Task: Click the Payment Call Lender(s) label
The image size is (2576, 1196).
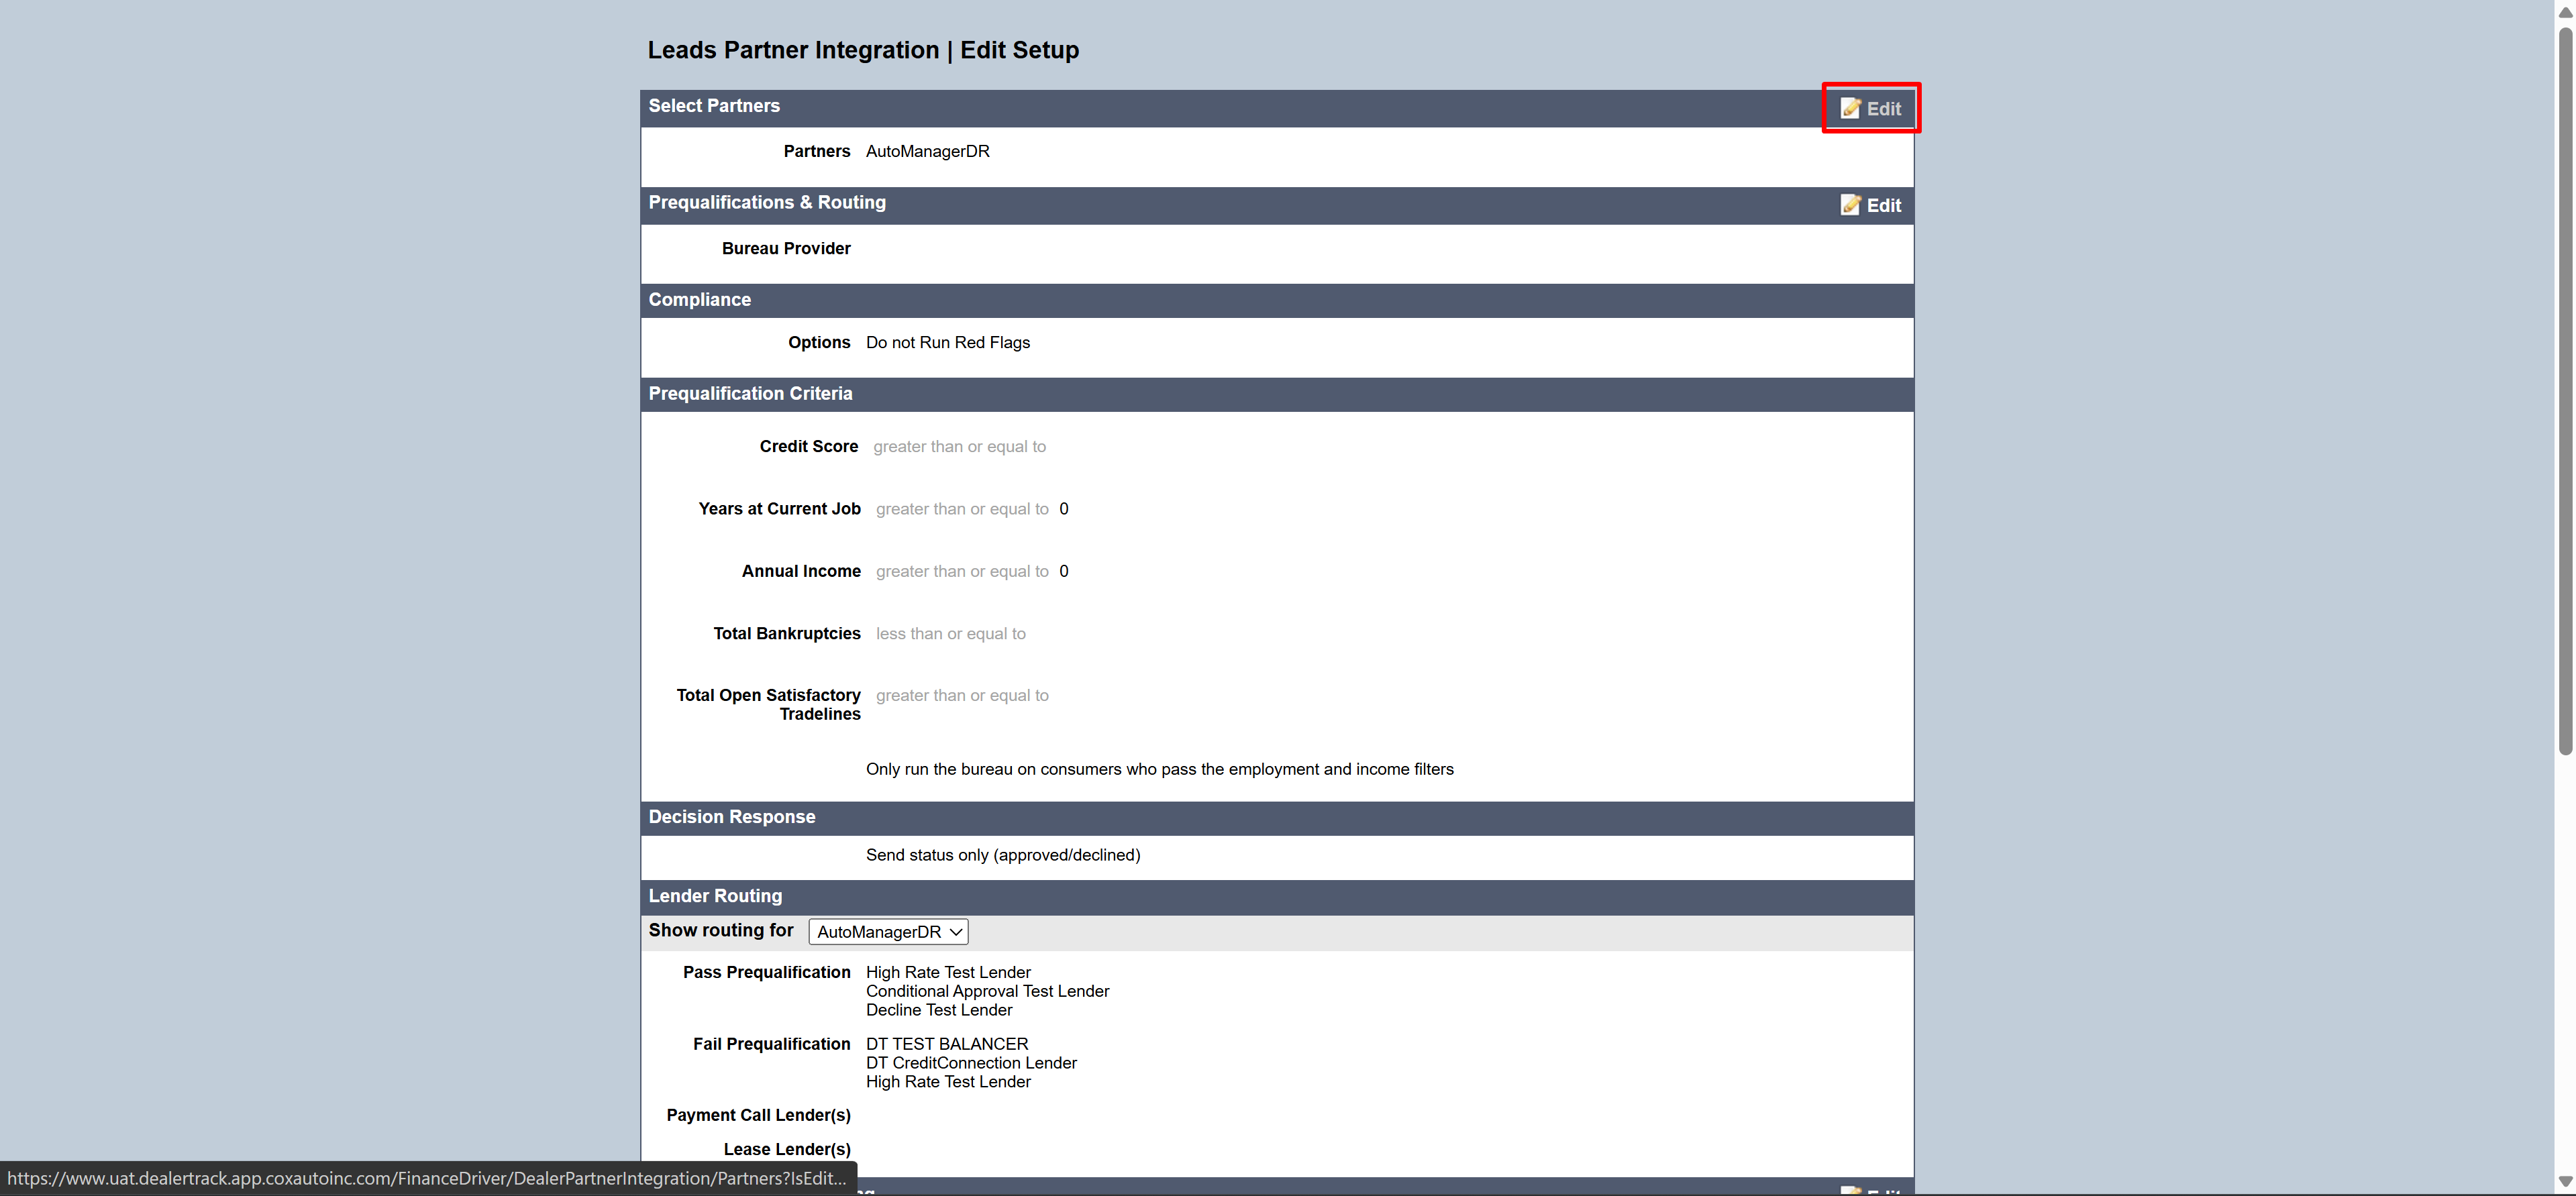Action: pyautogui.click(x=758, y=1115)
